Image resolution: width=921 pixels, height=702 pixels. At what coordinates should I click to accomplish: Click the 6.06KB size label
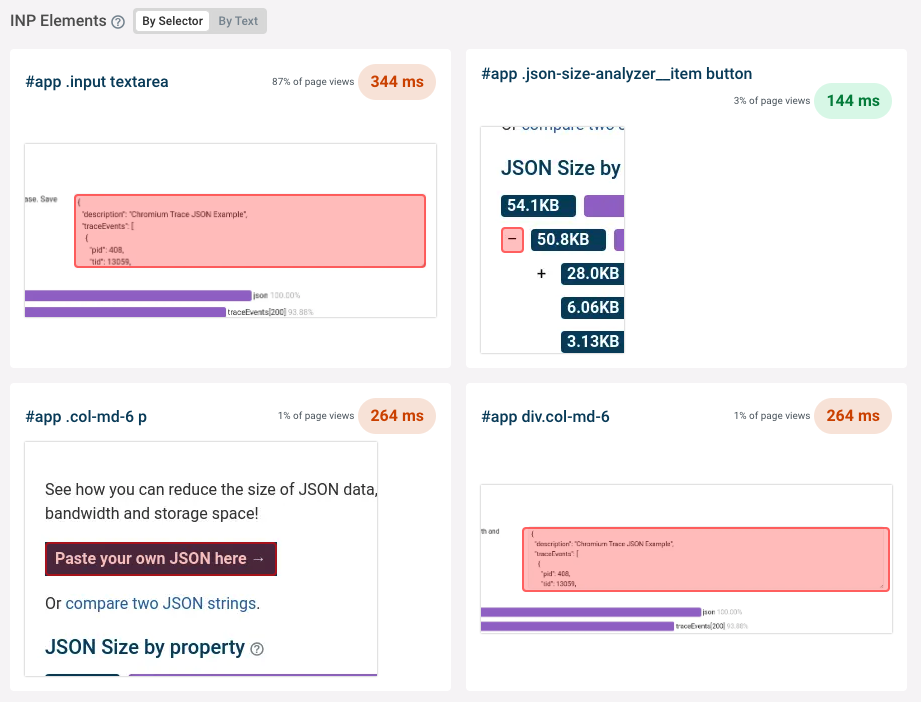(592, 307)
